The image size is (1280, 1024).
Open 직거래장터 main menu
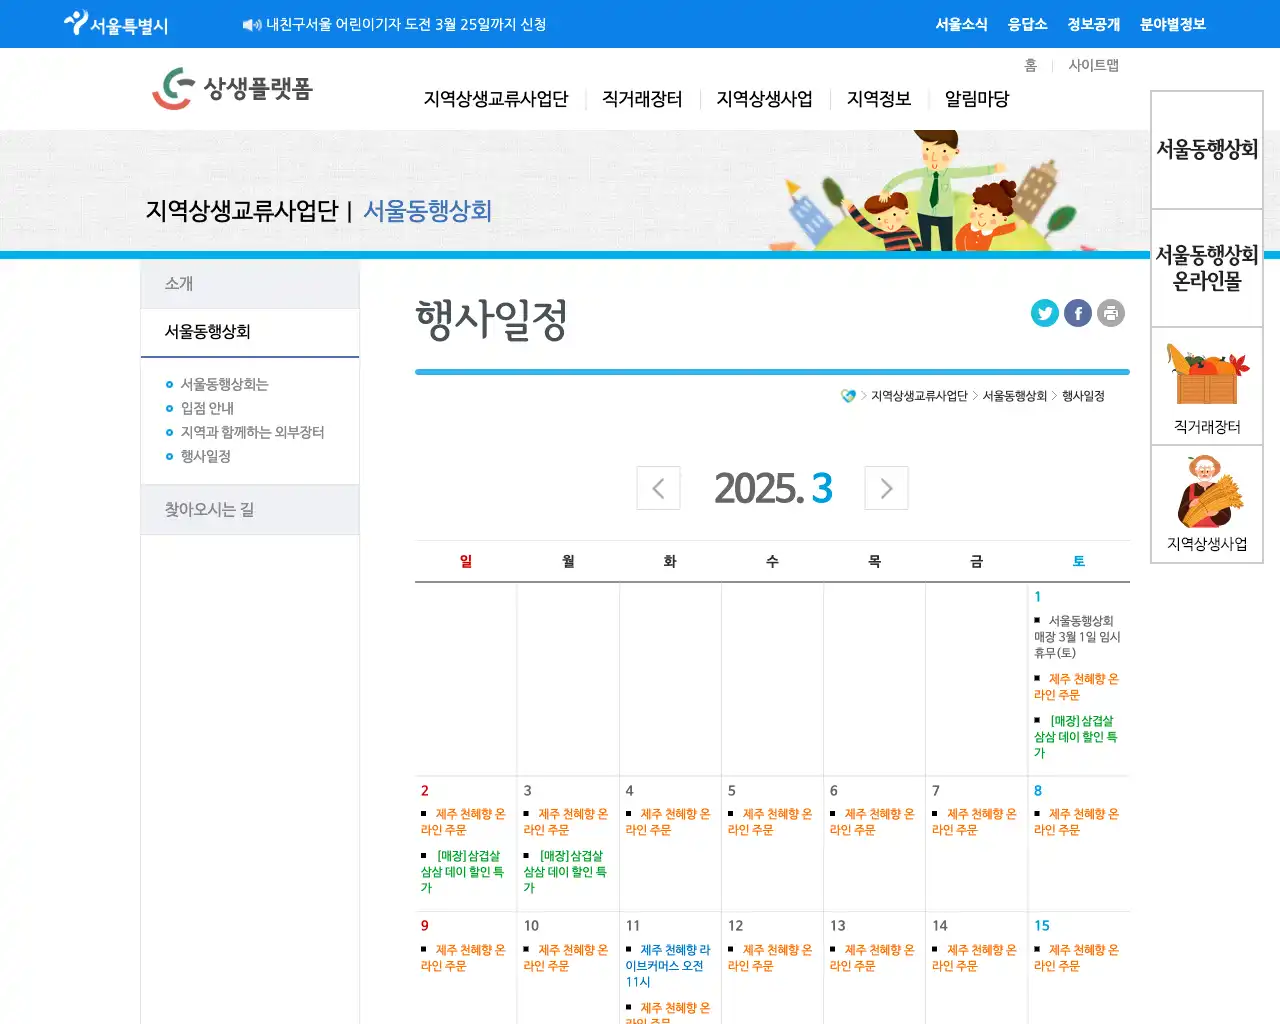[642, 99]
